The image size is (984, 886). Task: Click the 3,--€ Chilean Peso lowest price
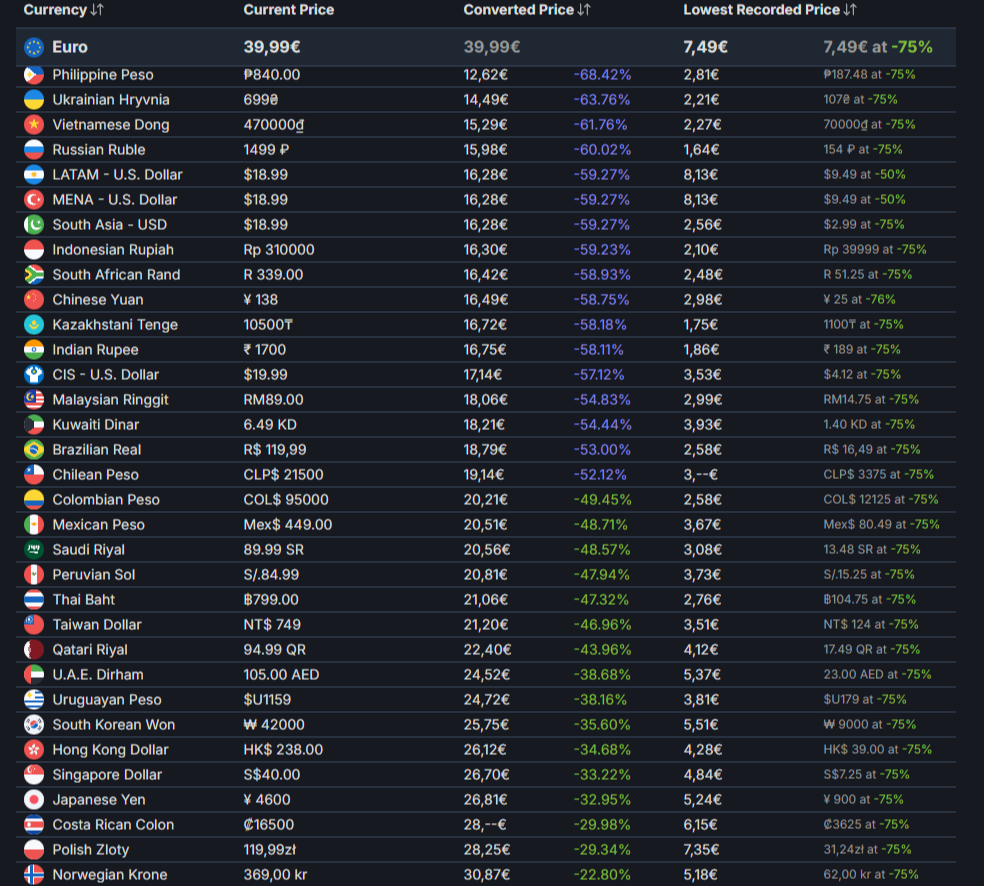point(700,475)
